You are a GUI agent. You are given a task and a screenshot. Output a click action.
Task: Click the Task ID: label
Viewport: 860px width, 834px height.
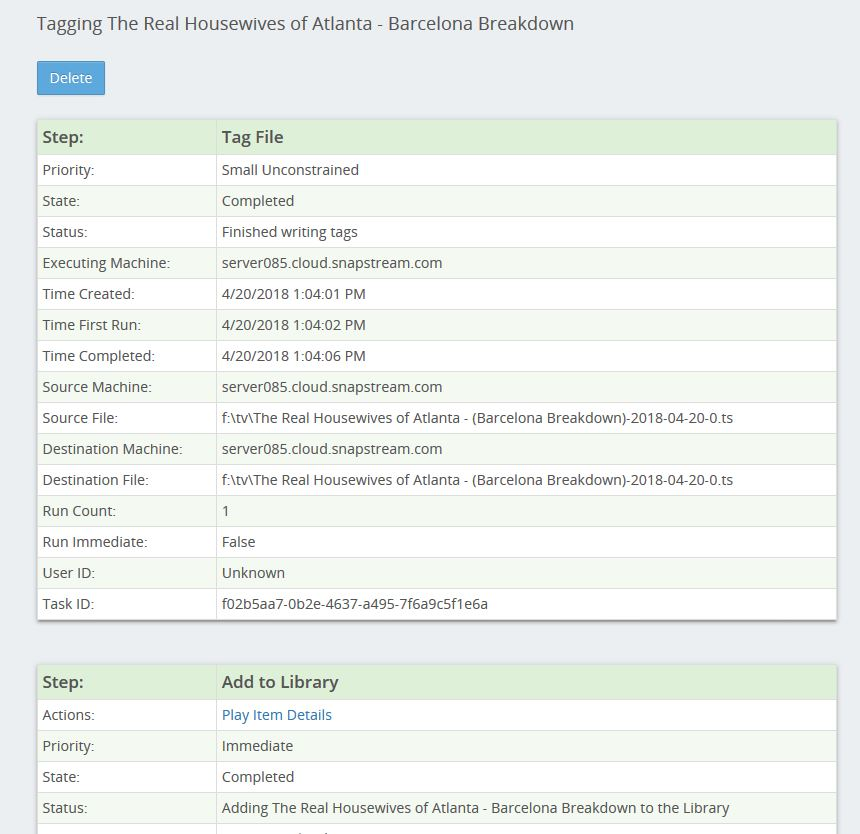pyautogui.click(x=69, y=604)
